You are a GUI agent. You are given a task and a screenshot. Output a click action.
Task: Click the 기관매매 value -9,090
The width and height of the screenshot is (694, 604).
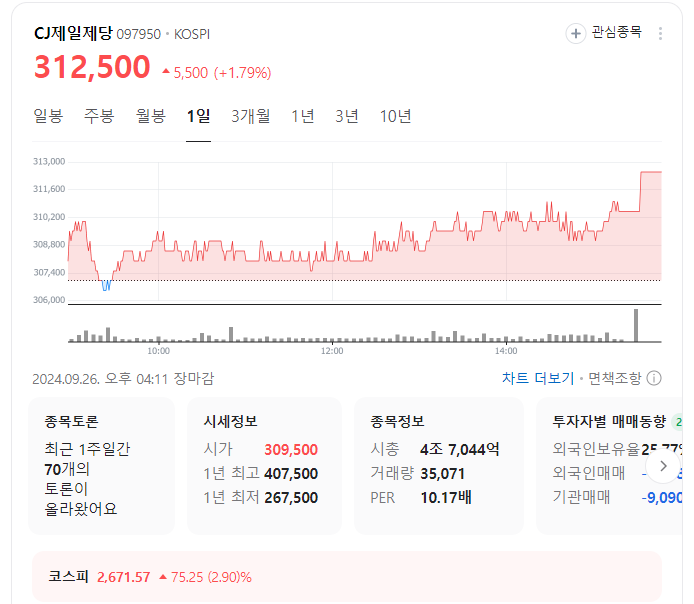click(x=662, y=497)
